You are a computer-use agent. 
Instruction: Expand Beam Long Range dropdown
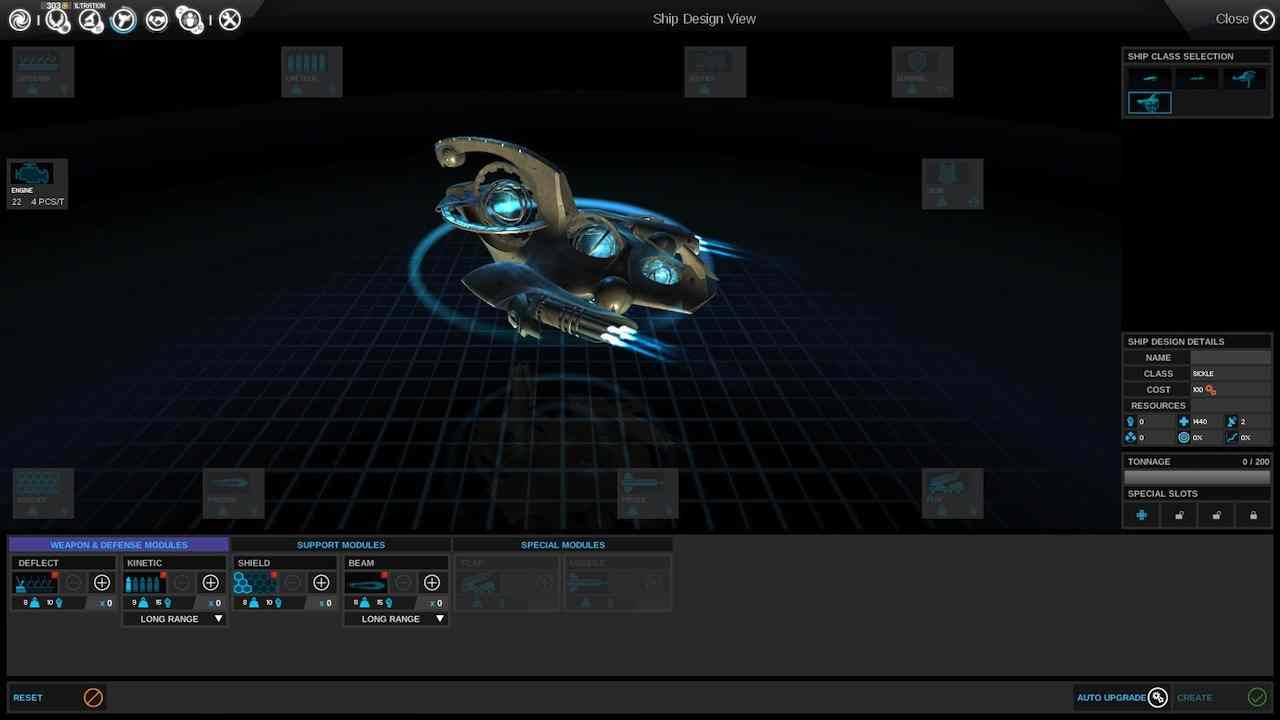396,619
